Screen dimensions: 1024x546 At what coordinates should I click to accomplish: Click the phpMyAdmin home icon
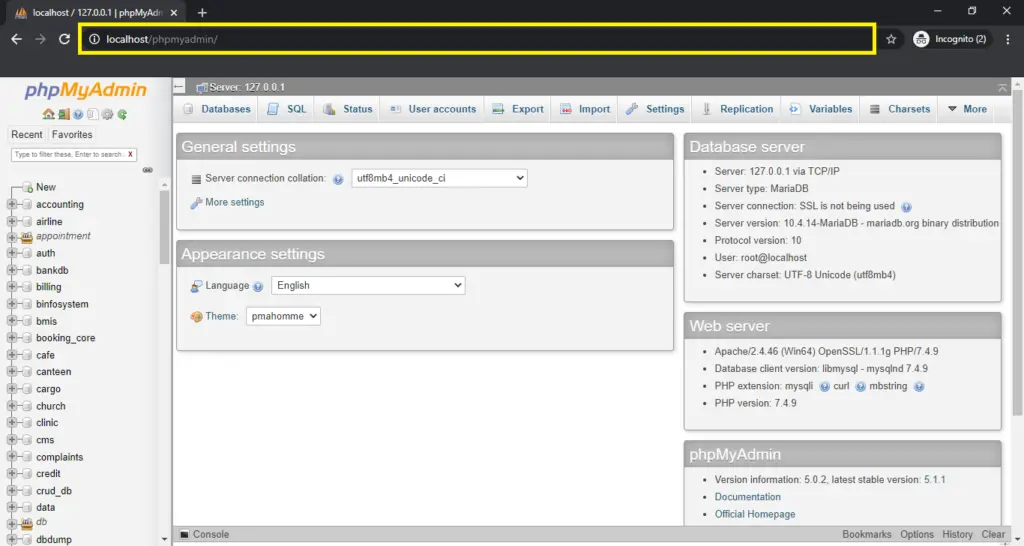click(x=48, y=115)
